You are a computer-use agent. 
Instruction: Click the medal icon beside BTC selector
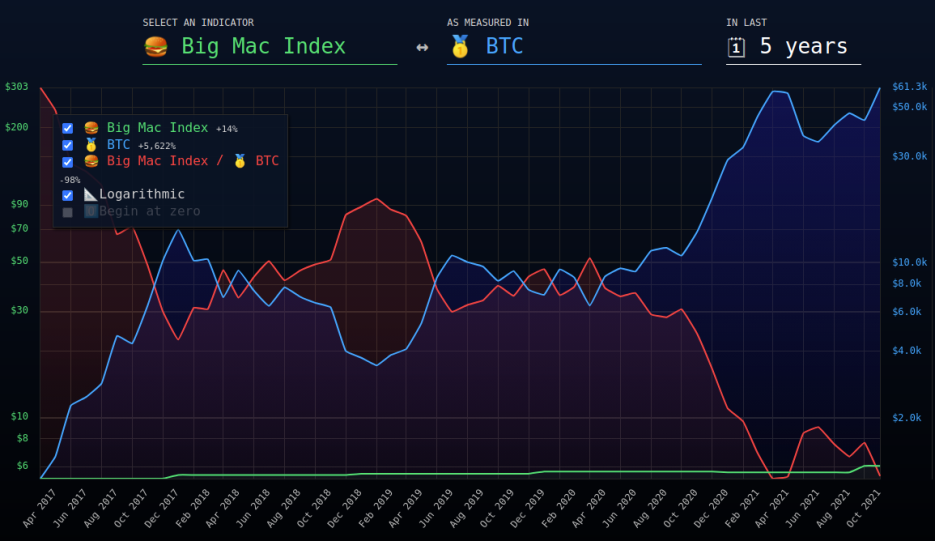coord(460,47)
